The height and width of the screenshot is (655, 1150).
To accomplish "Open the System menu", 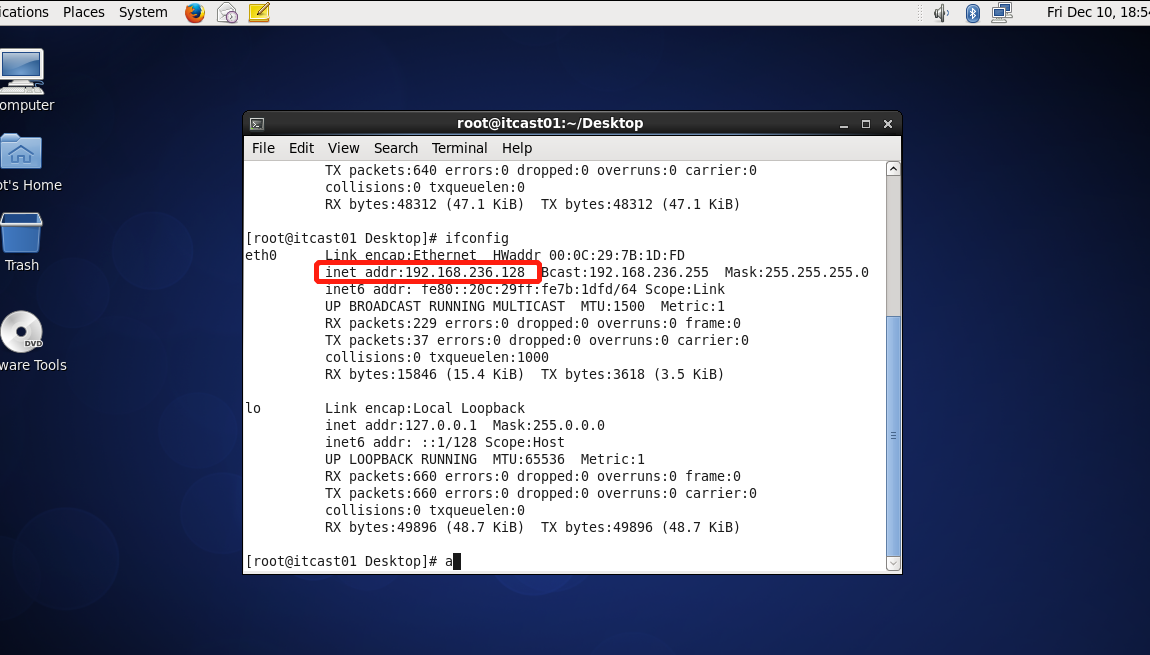I will (142, 12).
